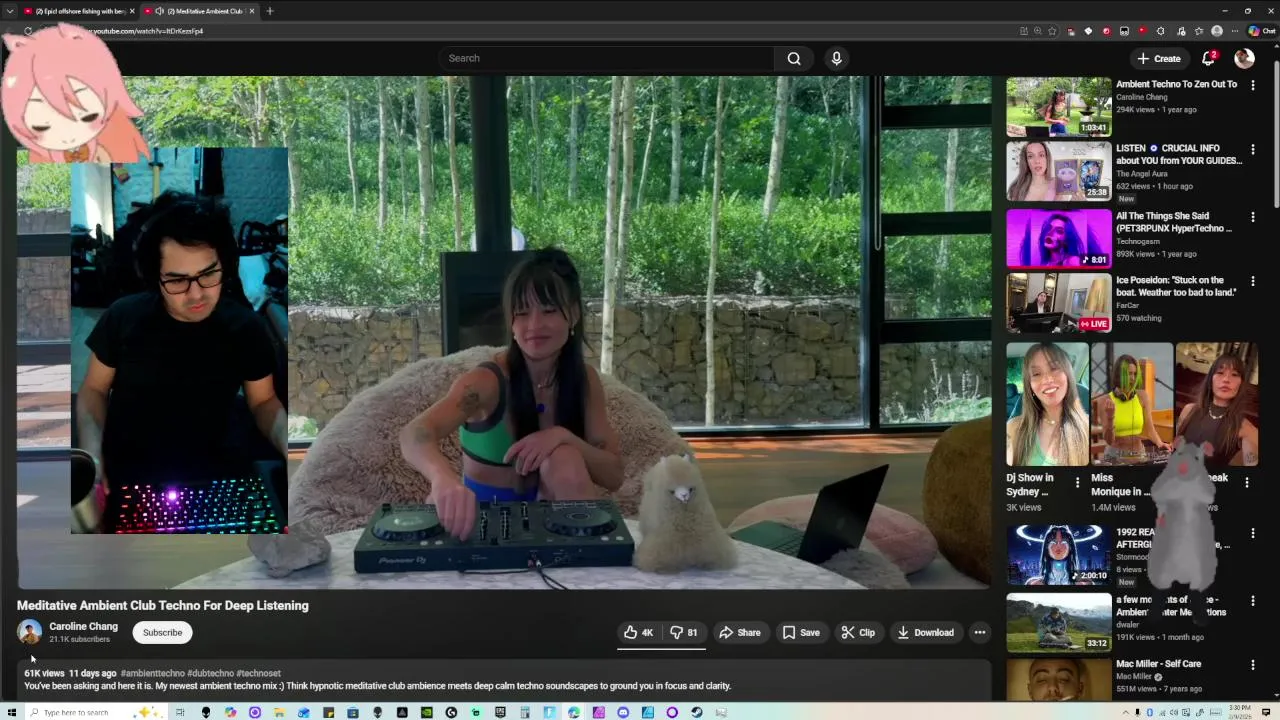This screenshot has width=1280, height=720.
Task: Click the #dubtechno hashtag
Action: click(210, 673)
